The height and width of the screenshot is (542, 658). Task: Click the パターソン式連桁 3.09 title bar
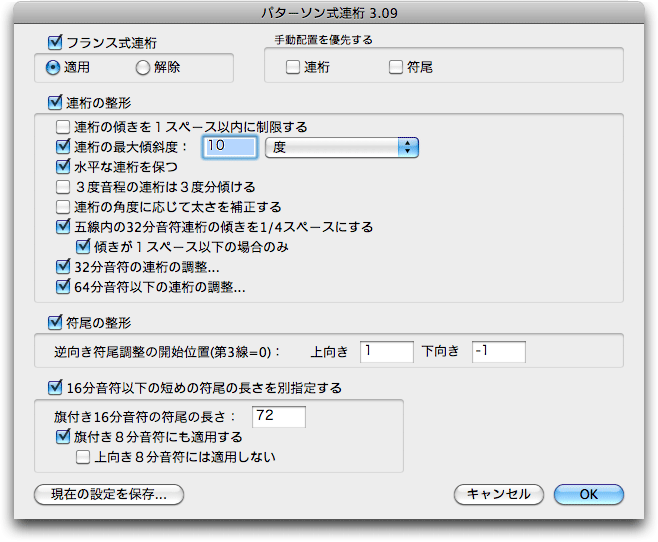click(x=329, y=13)
